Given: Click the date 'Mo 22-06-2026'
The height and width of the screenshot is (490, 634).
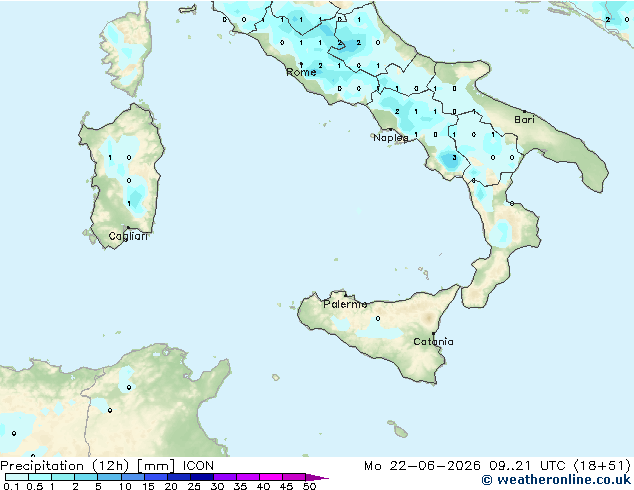Looking at the screenshot, I should click(x=423, y=466).
